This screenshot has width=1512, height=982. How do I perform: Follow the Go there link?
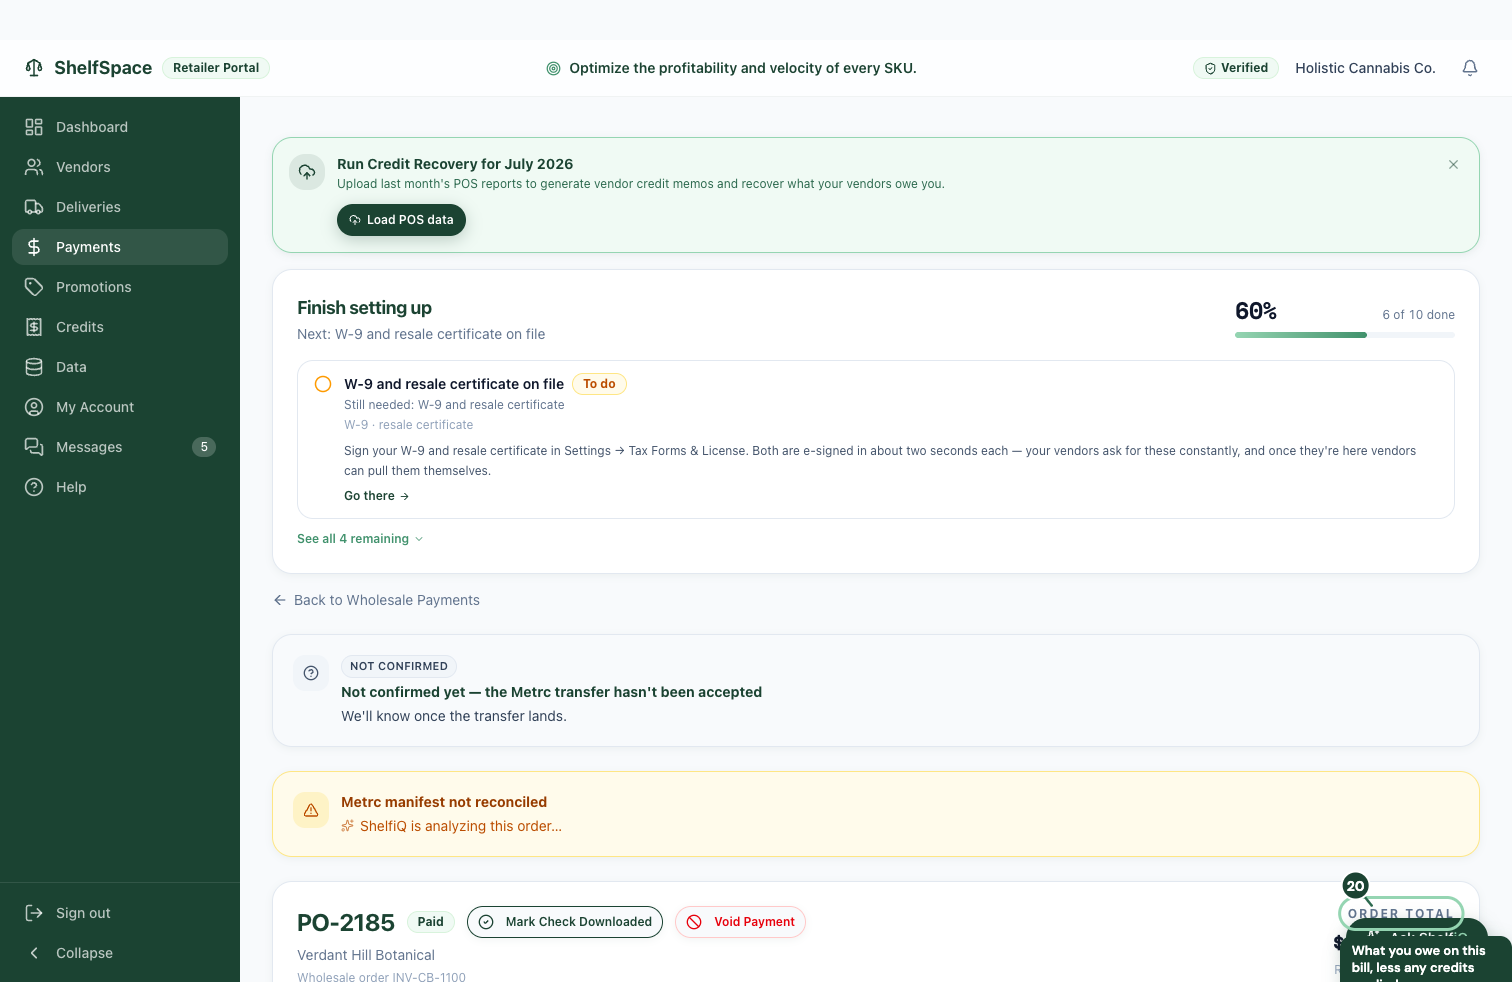(x=376, y=496)
